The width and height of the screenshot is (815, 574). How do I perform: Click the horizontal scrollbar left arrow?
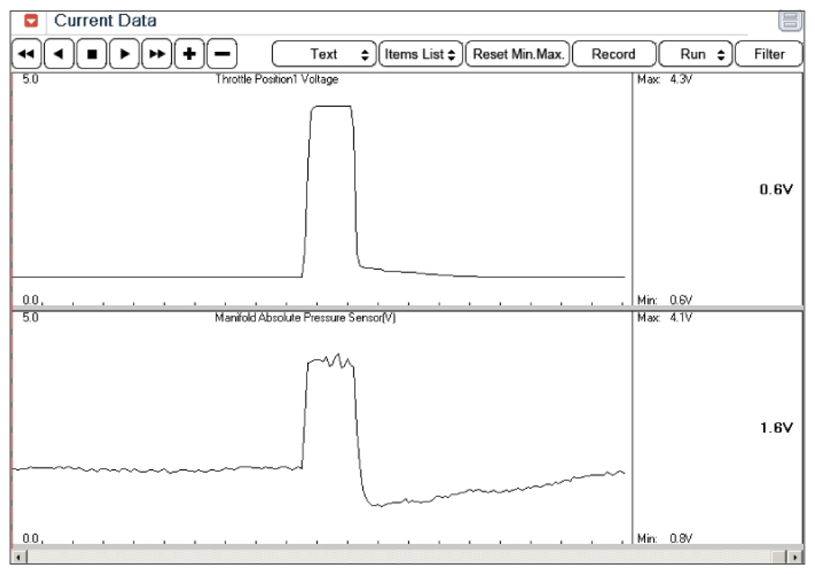point(18,555)
